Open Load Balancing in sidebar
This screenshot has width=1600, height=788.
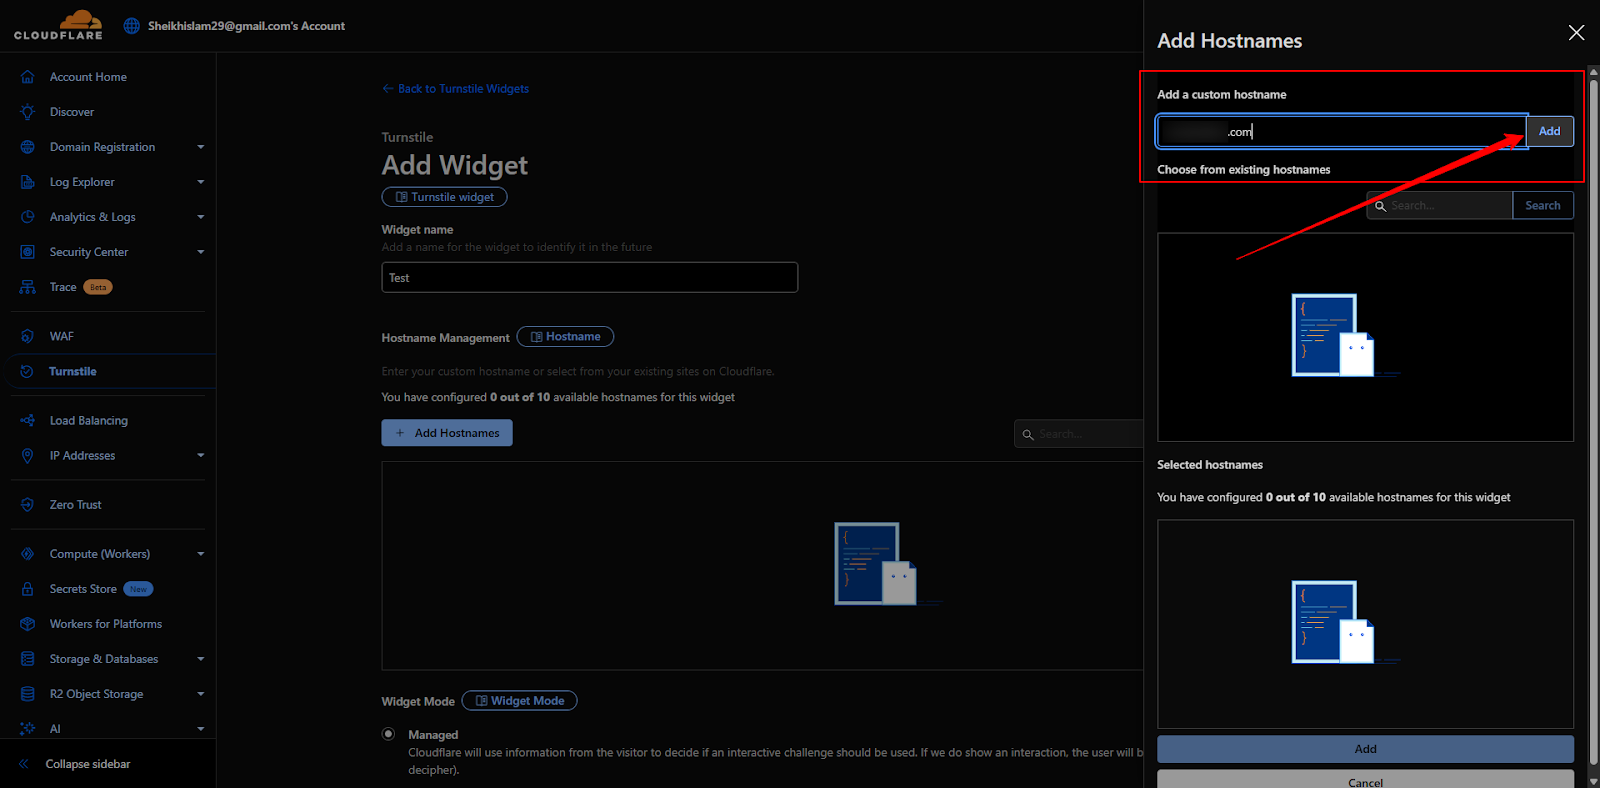[89, 421]
